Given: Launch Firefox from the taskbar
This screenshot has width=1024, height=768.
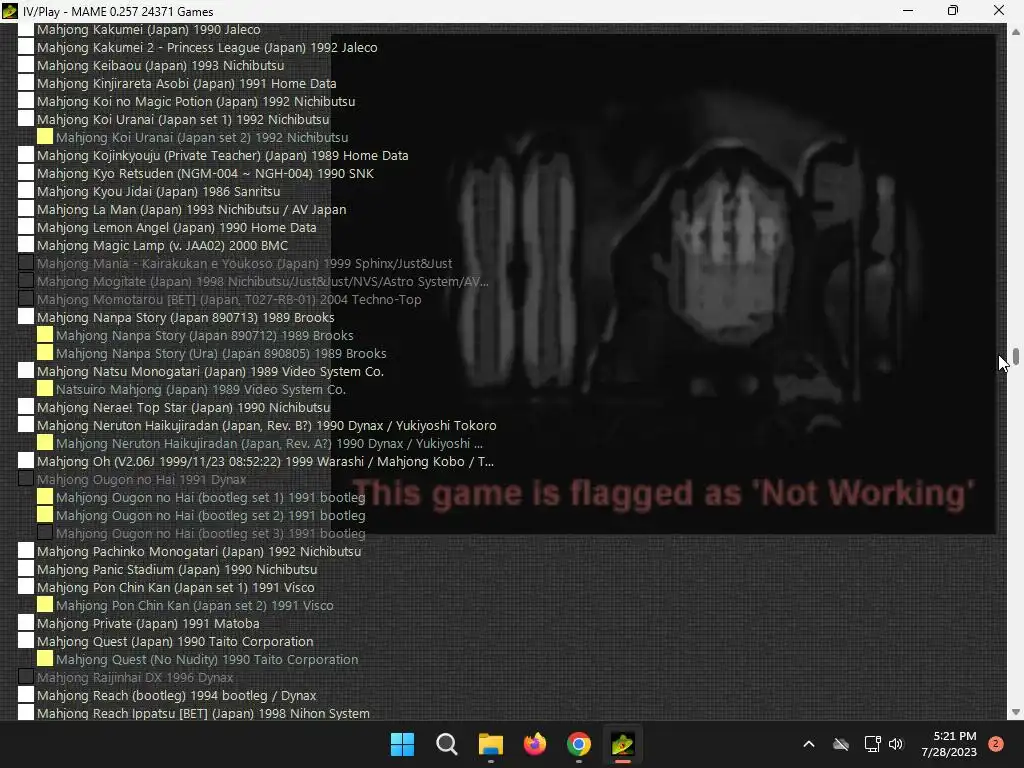Looking at the screenshot, I should click(535, 744).
